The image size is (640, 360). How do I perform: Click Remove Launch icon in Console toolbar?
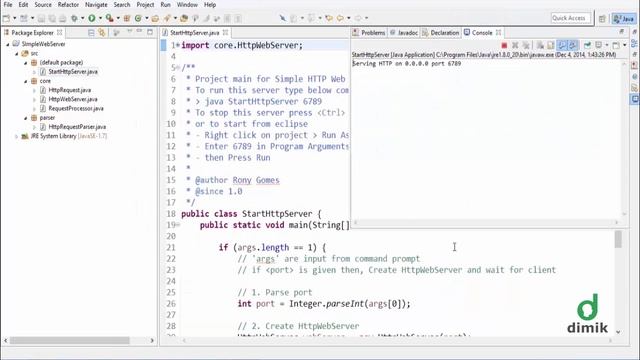[515, 45]
